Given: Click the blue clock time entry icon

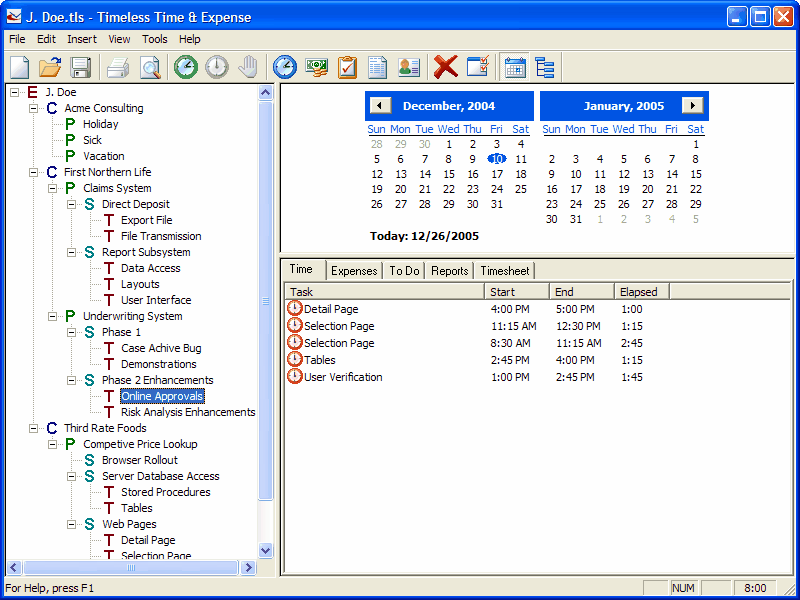Looking at the screenshot, I should [285, 67].
